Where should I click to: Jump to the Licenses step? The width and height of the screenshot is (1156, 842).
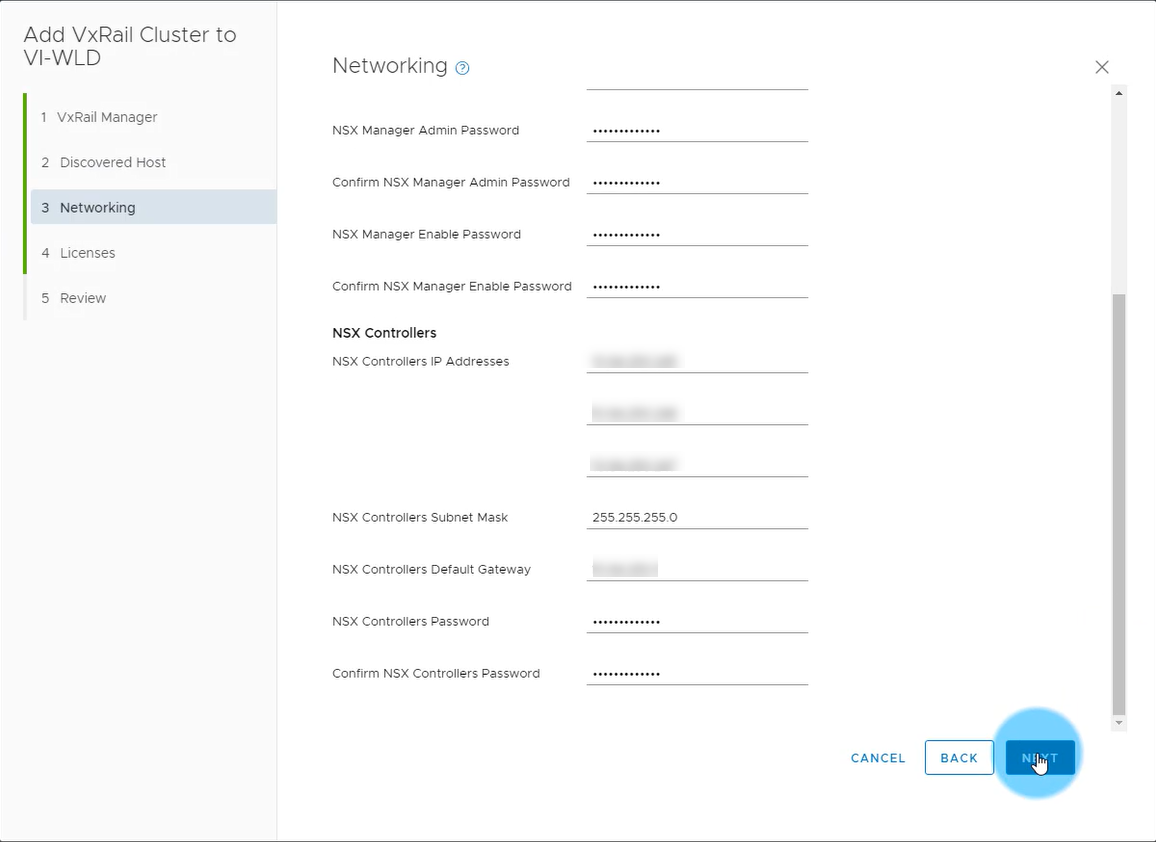[x=87, y=253]
